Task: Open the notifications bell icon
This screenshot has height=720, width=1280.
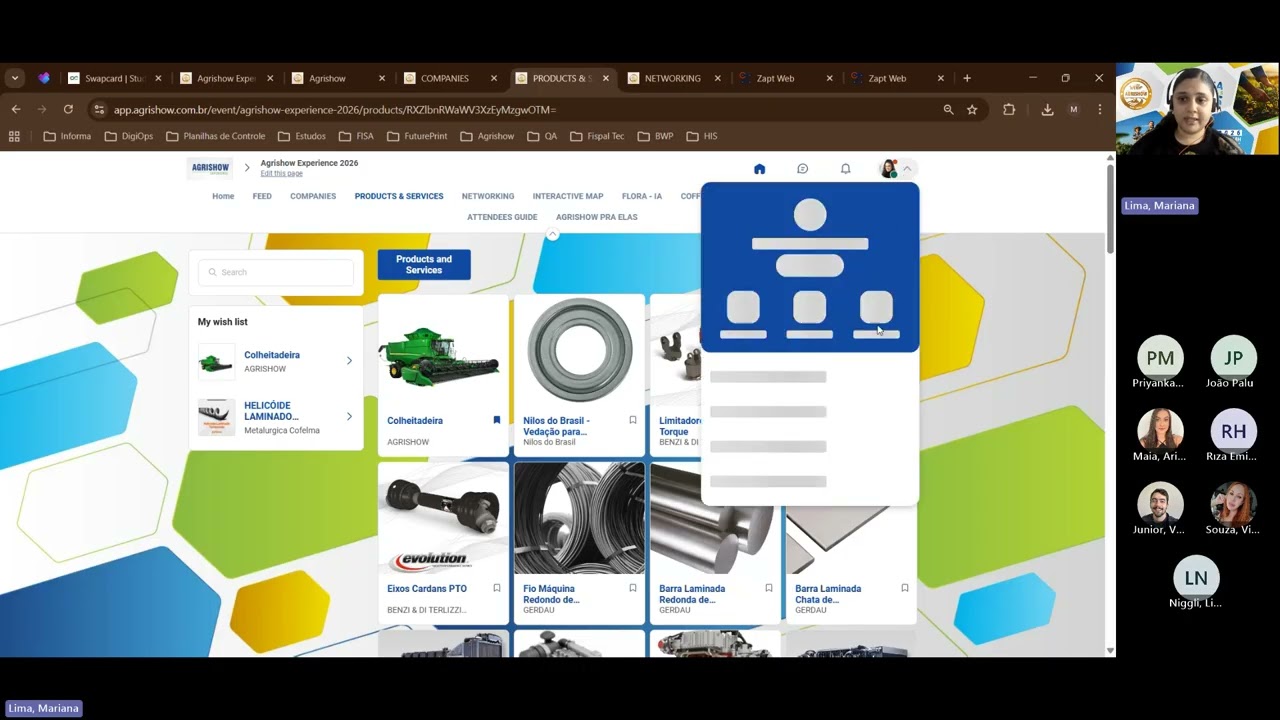Action: tap(845, 169)
